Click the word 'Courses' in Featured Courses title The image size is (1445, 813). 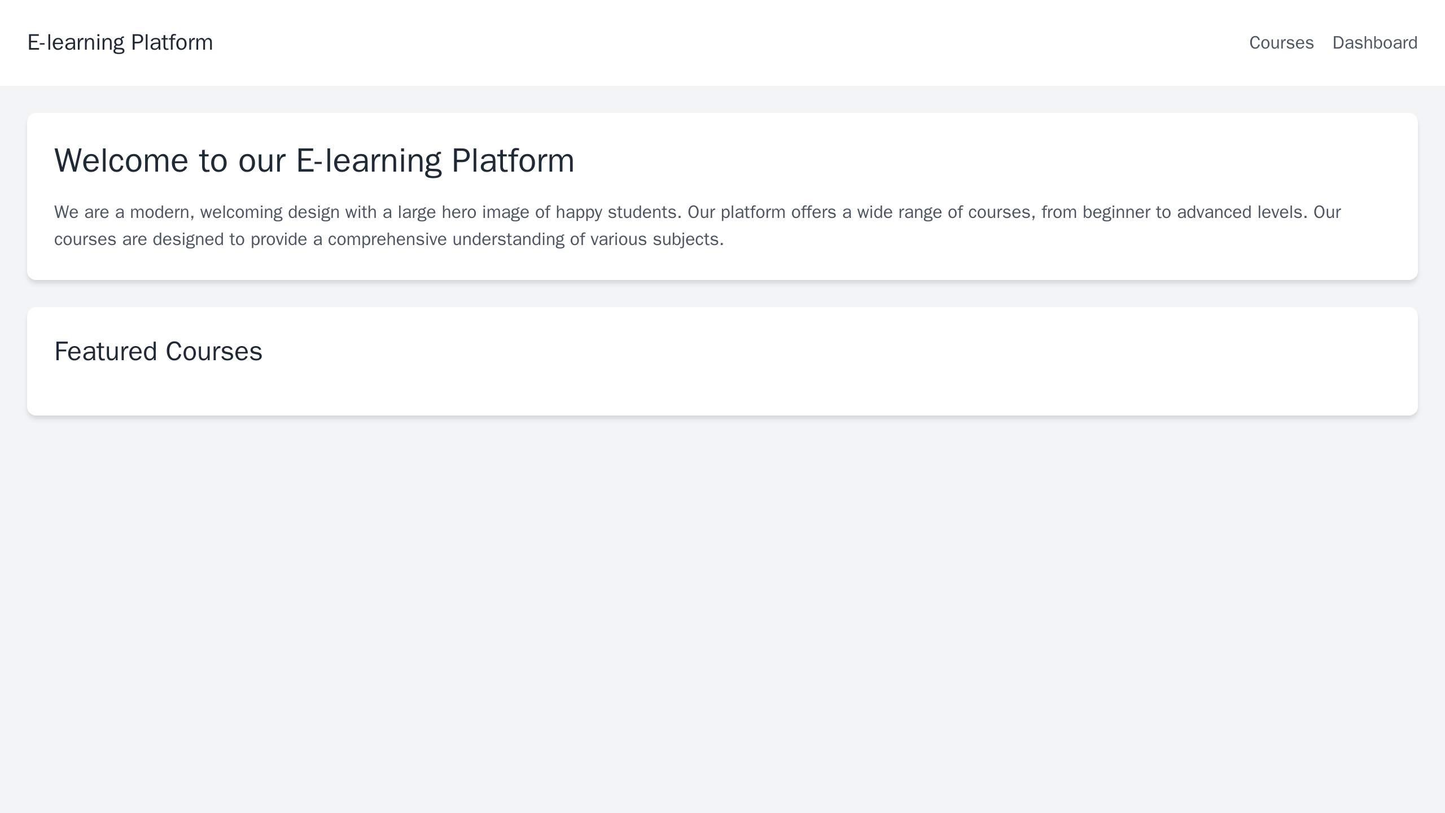point(214,352)
